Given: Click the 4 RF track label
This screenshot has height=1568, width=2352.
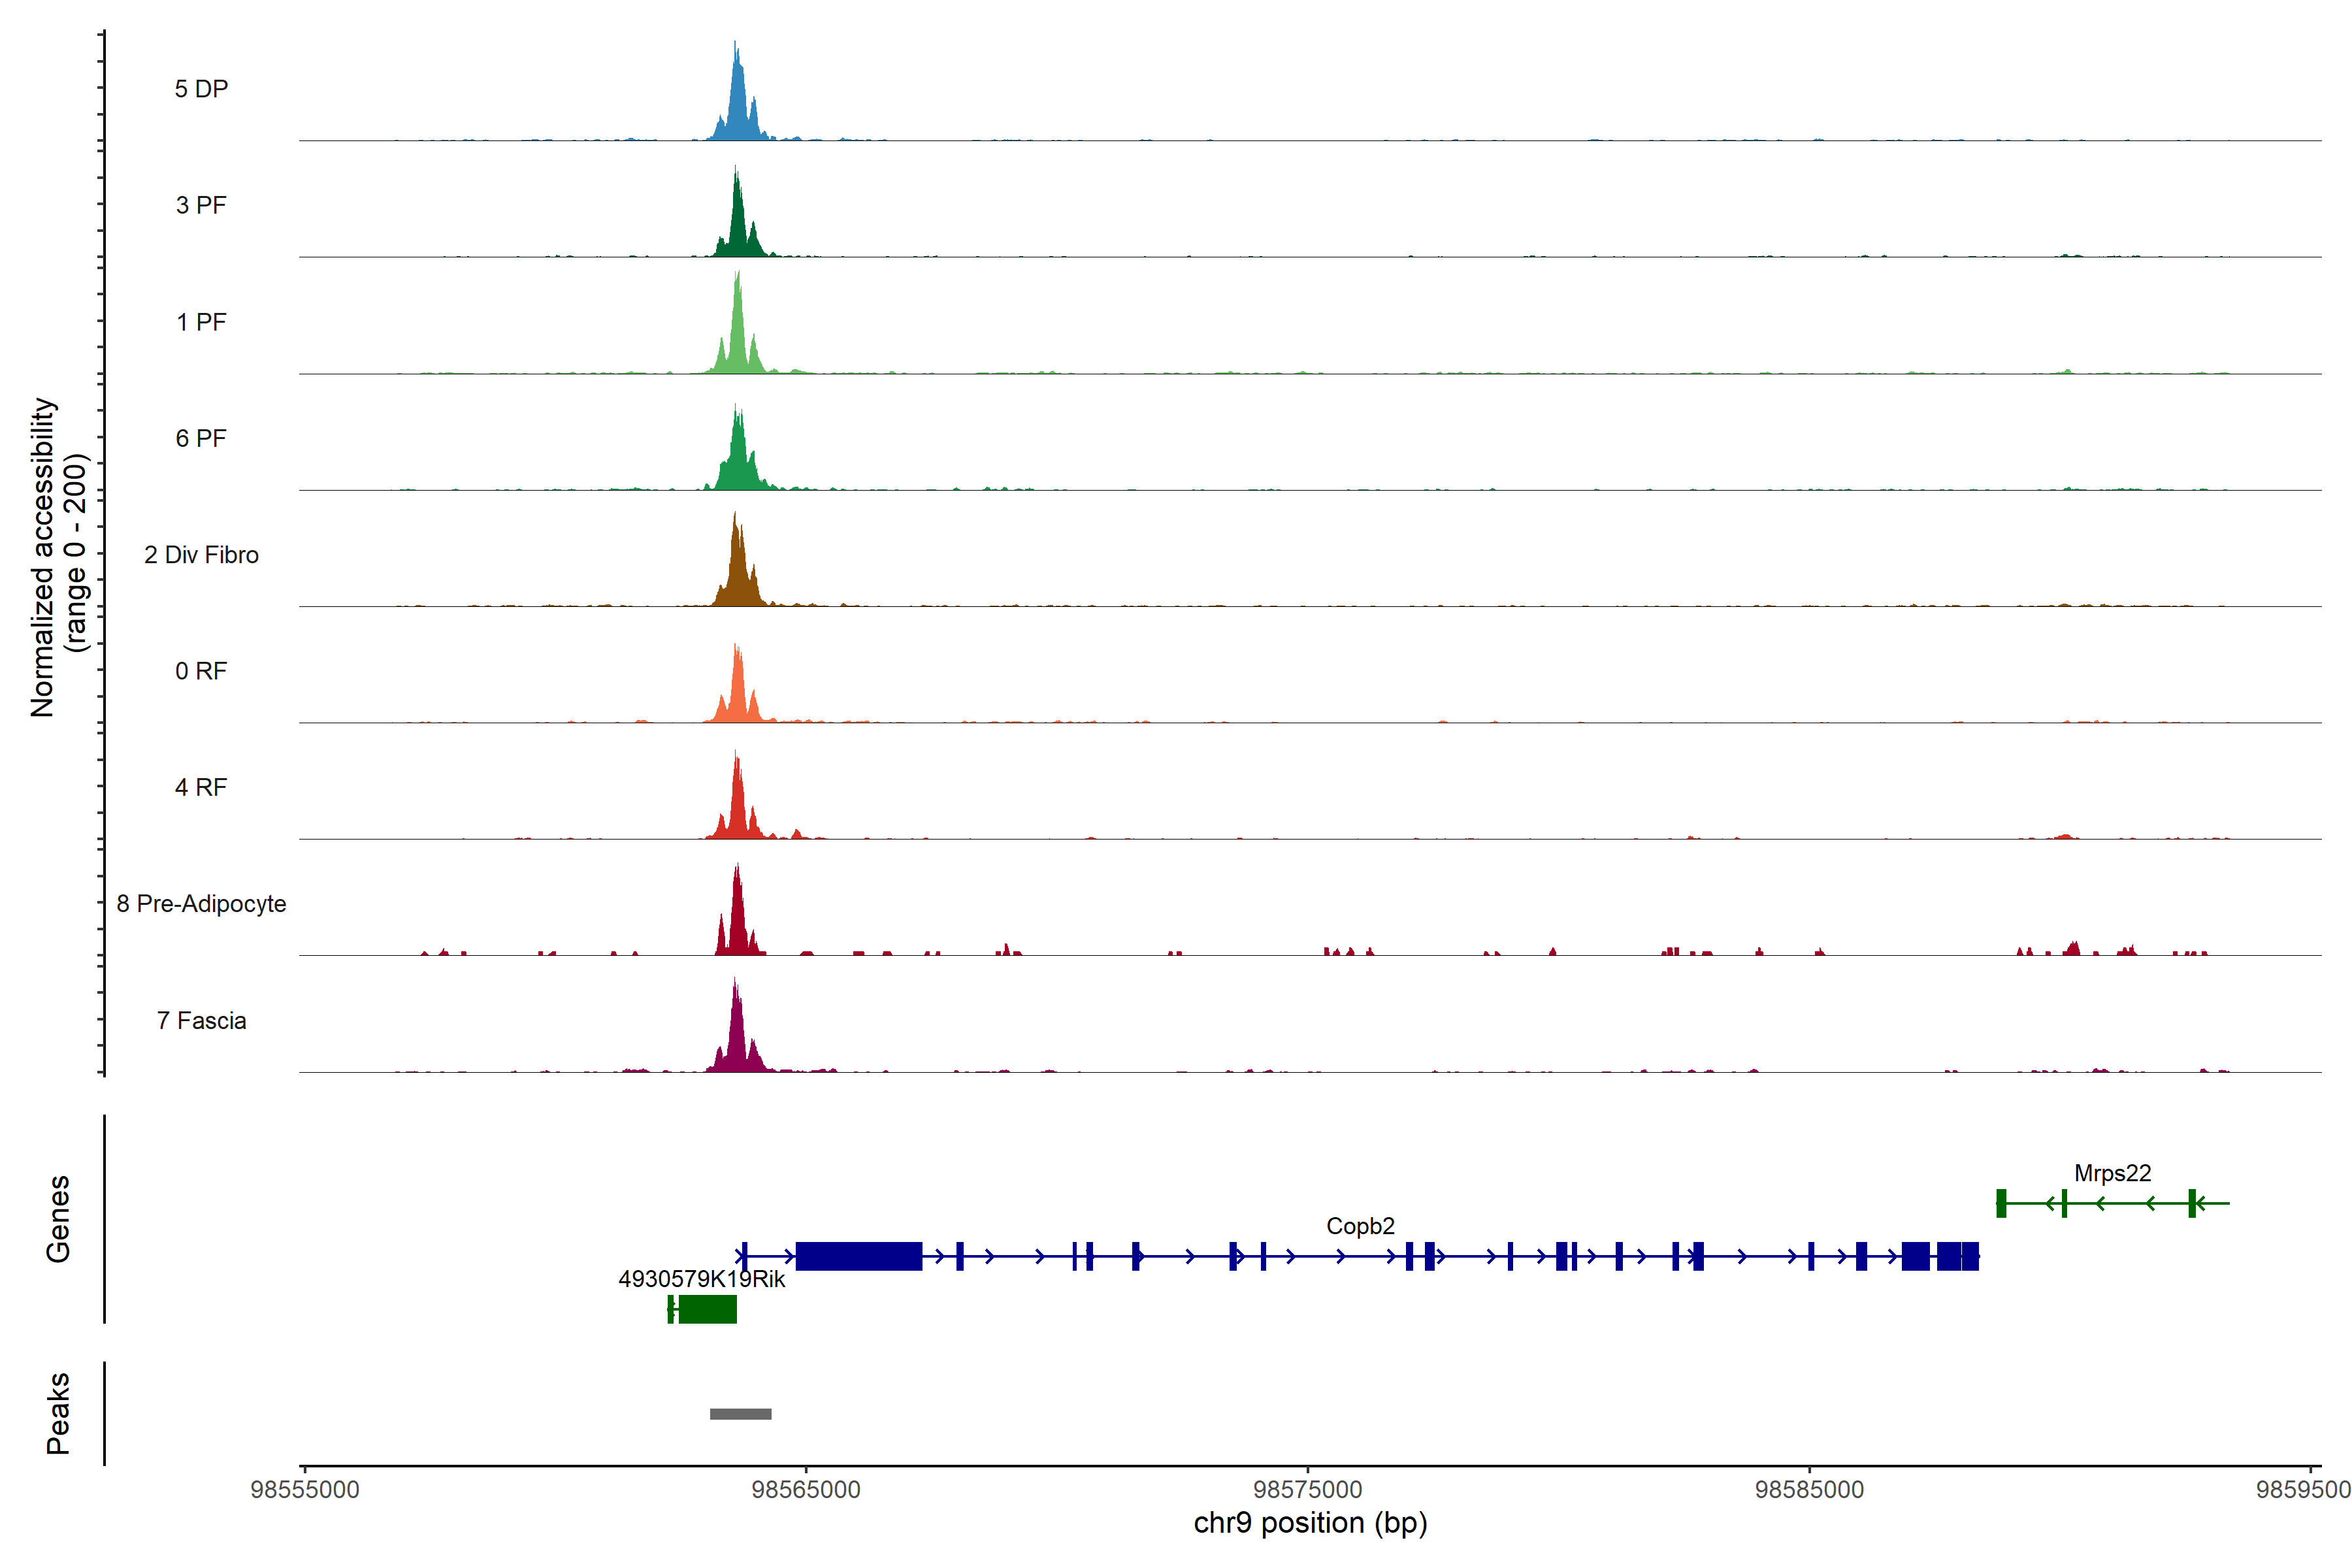Looking at the screenshot, I should pos(201,787).
